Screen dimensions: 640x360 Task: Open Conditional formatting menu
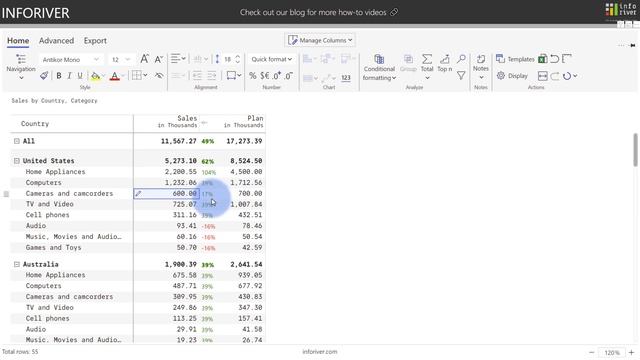[x=379, y=67]
